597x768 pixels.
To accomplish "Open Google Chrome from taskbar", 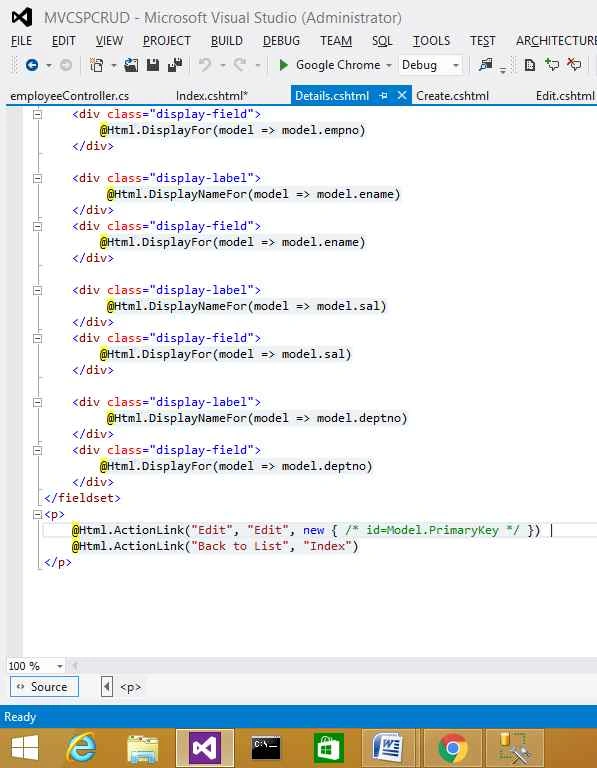I will pyautogui.click(x=453, y=748).
